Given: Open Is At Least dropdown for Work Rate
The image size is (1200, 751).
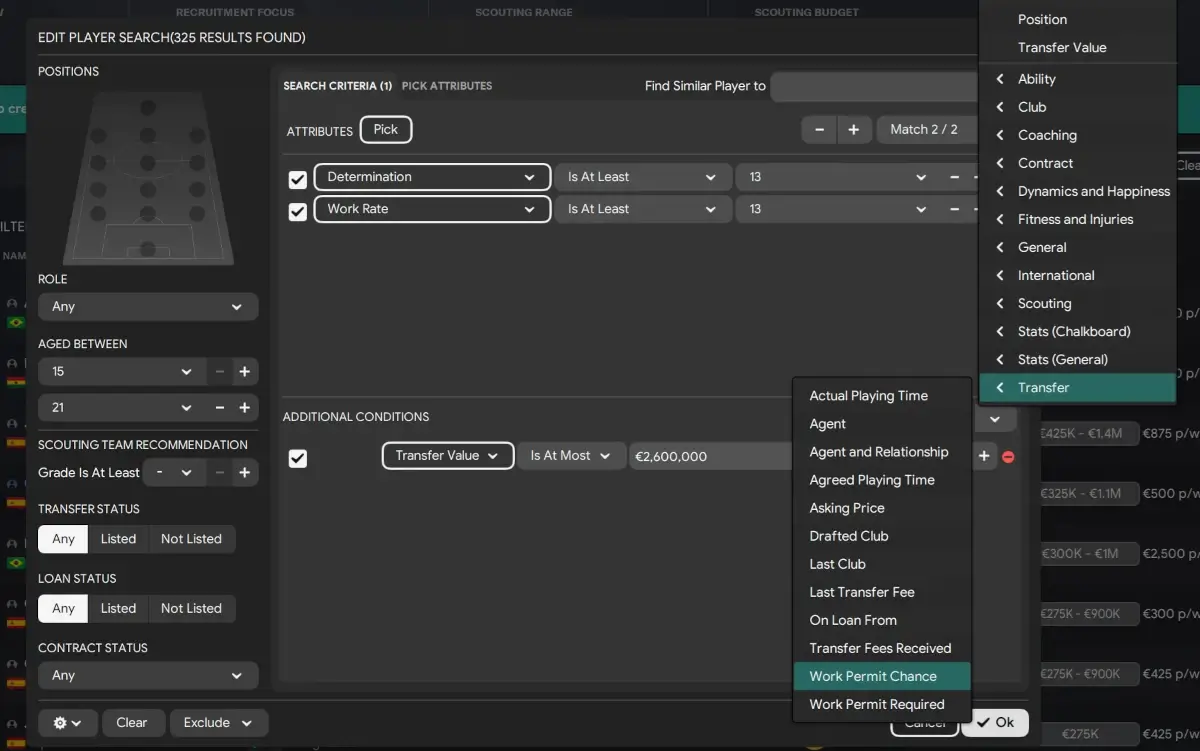Looking at the screenshot, I should coord(642,209).
